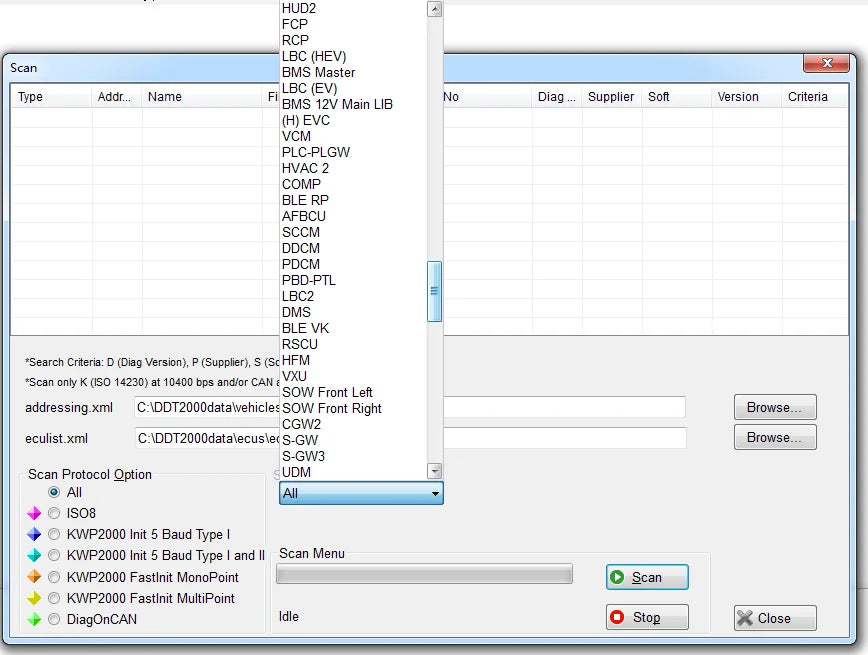The height and width of the screenshot is (655, 868).
Task: Select LBC (EV) from the list
Action: [353, 89]
